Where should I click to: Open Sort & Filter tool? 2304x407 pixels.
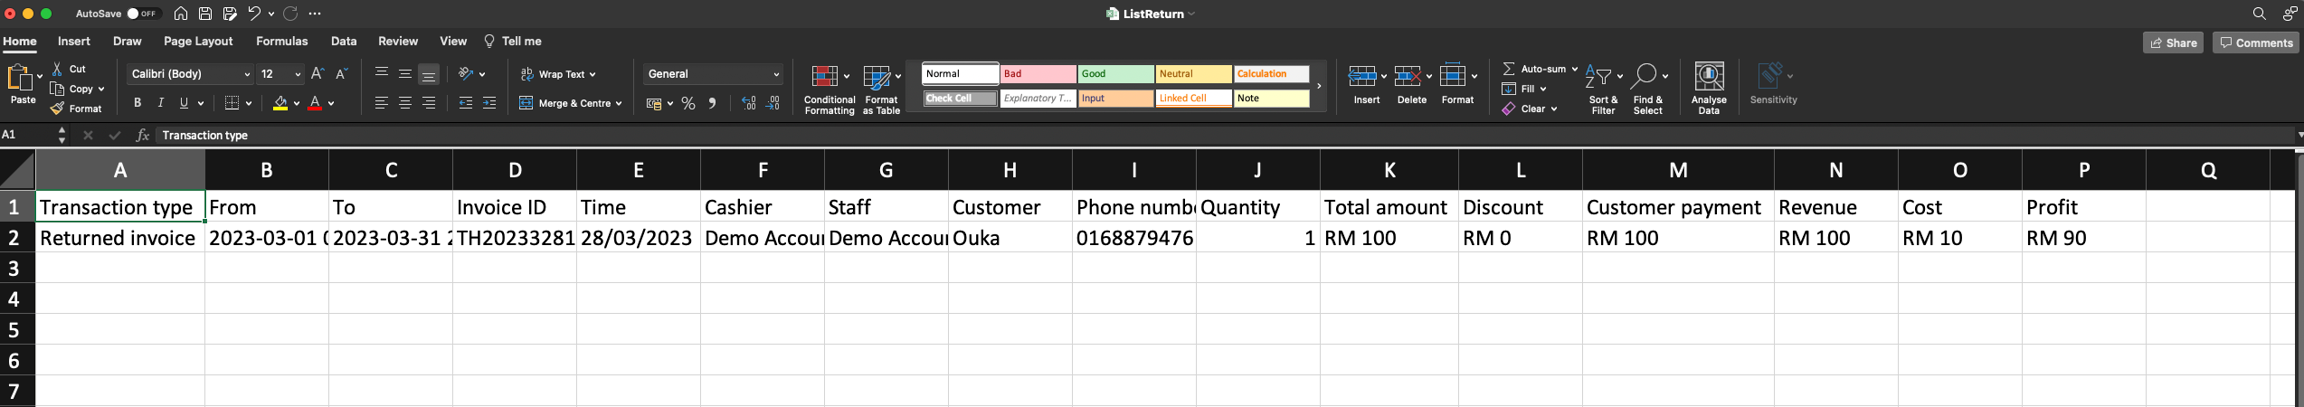pos(1600,77)
